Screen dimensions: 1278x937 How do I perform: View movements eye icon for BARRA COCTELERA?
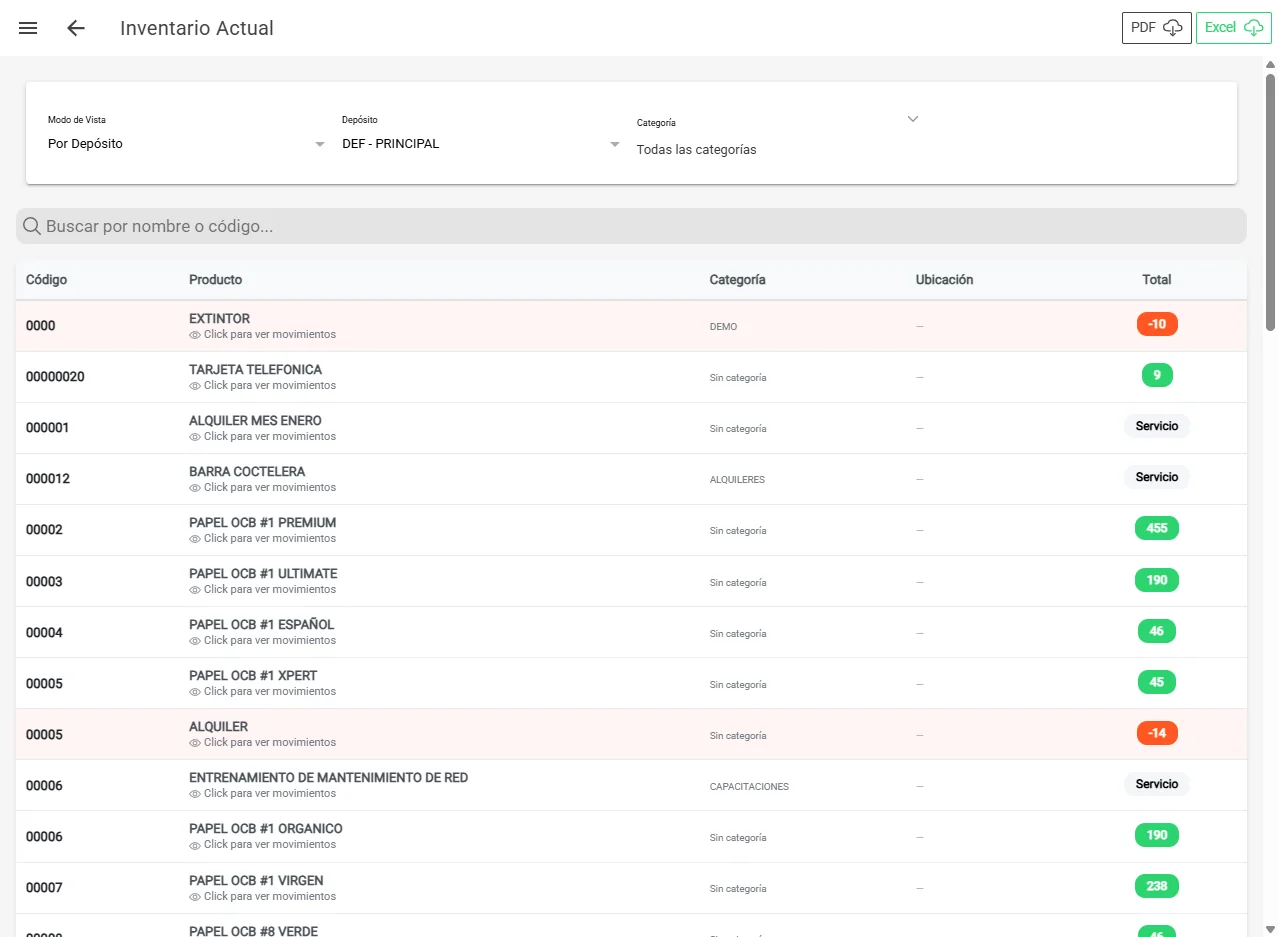pos(195,488)
